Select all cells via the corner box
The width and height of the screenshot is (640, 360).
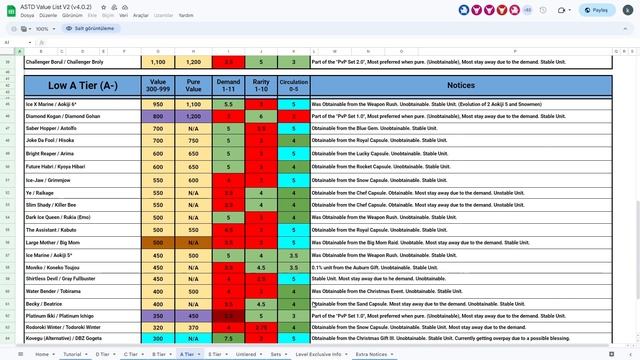[7, 51]
